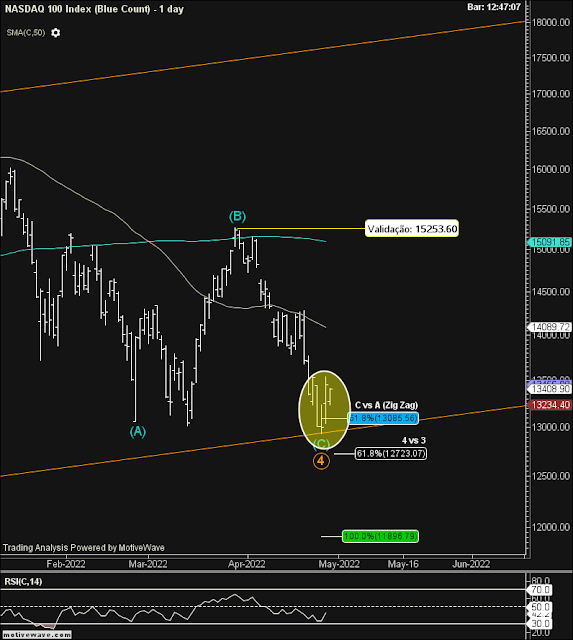This screenshot has height=640, width=573.
Task: Click the May-2022 date axis label
Action: tap(339, 564)
